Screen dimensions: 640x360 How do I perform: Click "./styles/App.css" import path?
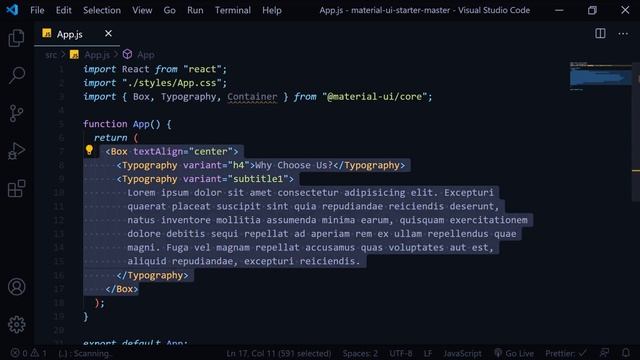[x=171, y=83]
